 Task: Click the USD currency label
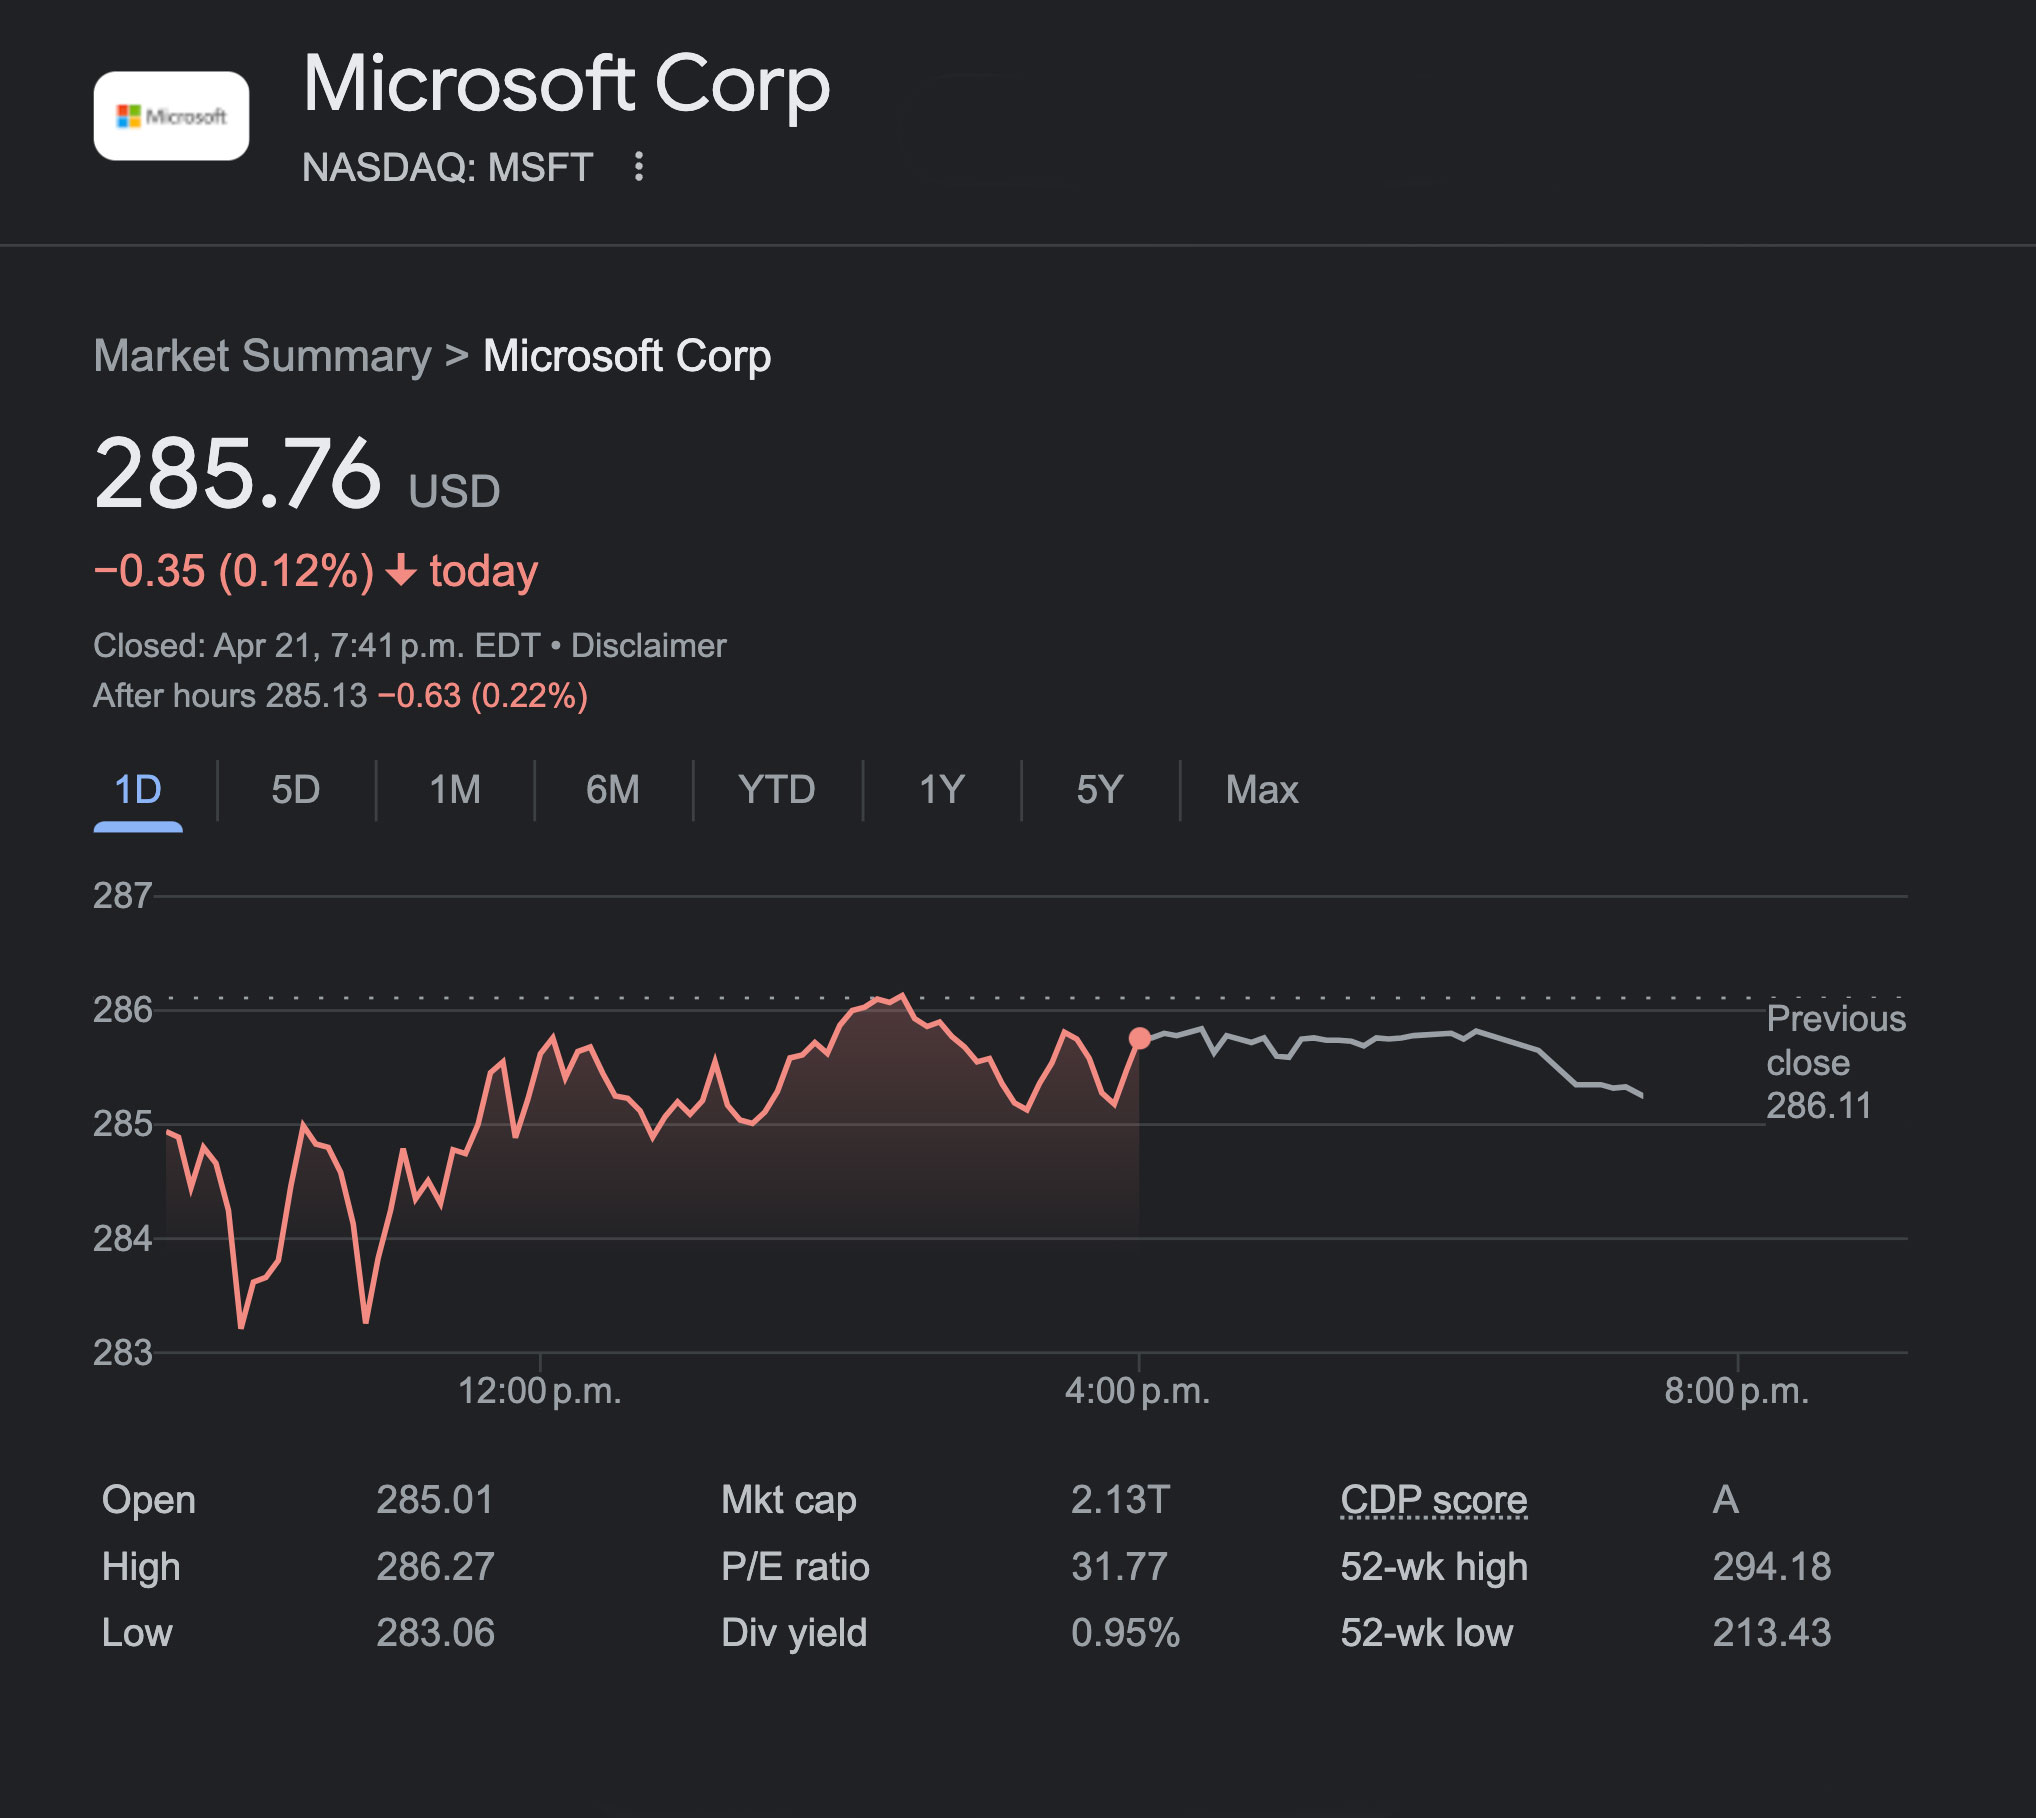[x=454, y=492]
